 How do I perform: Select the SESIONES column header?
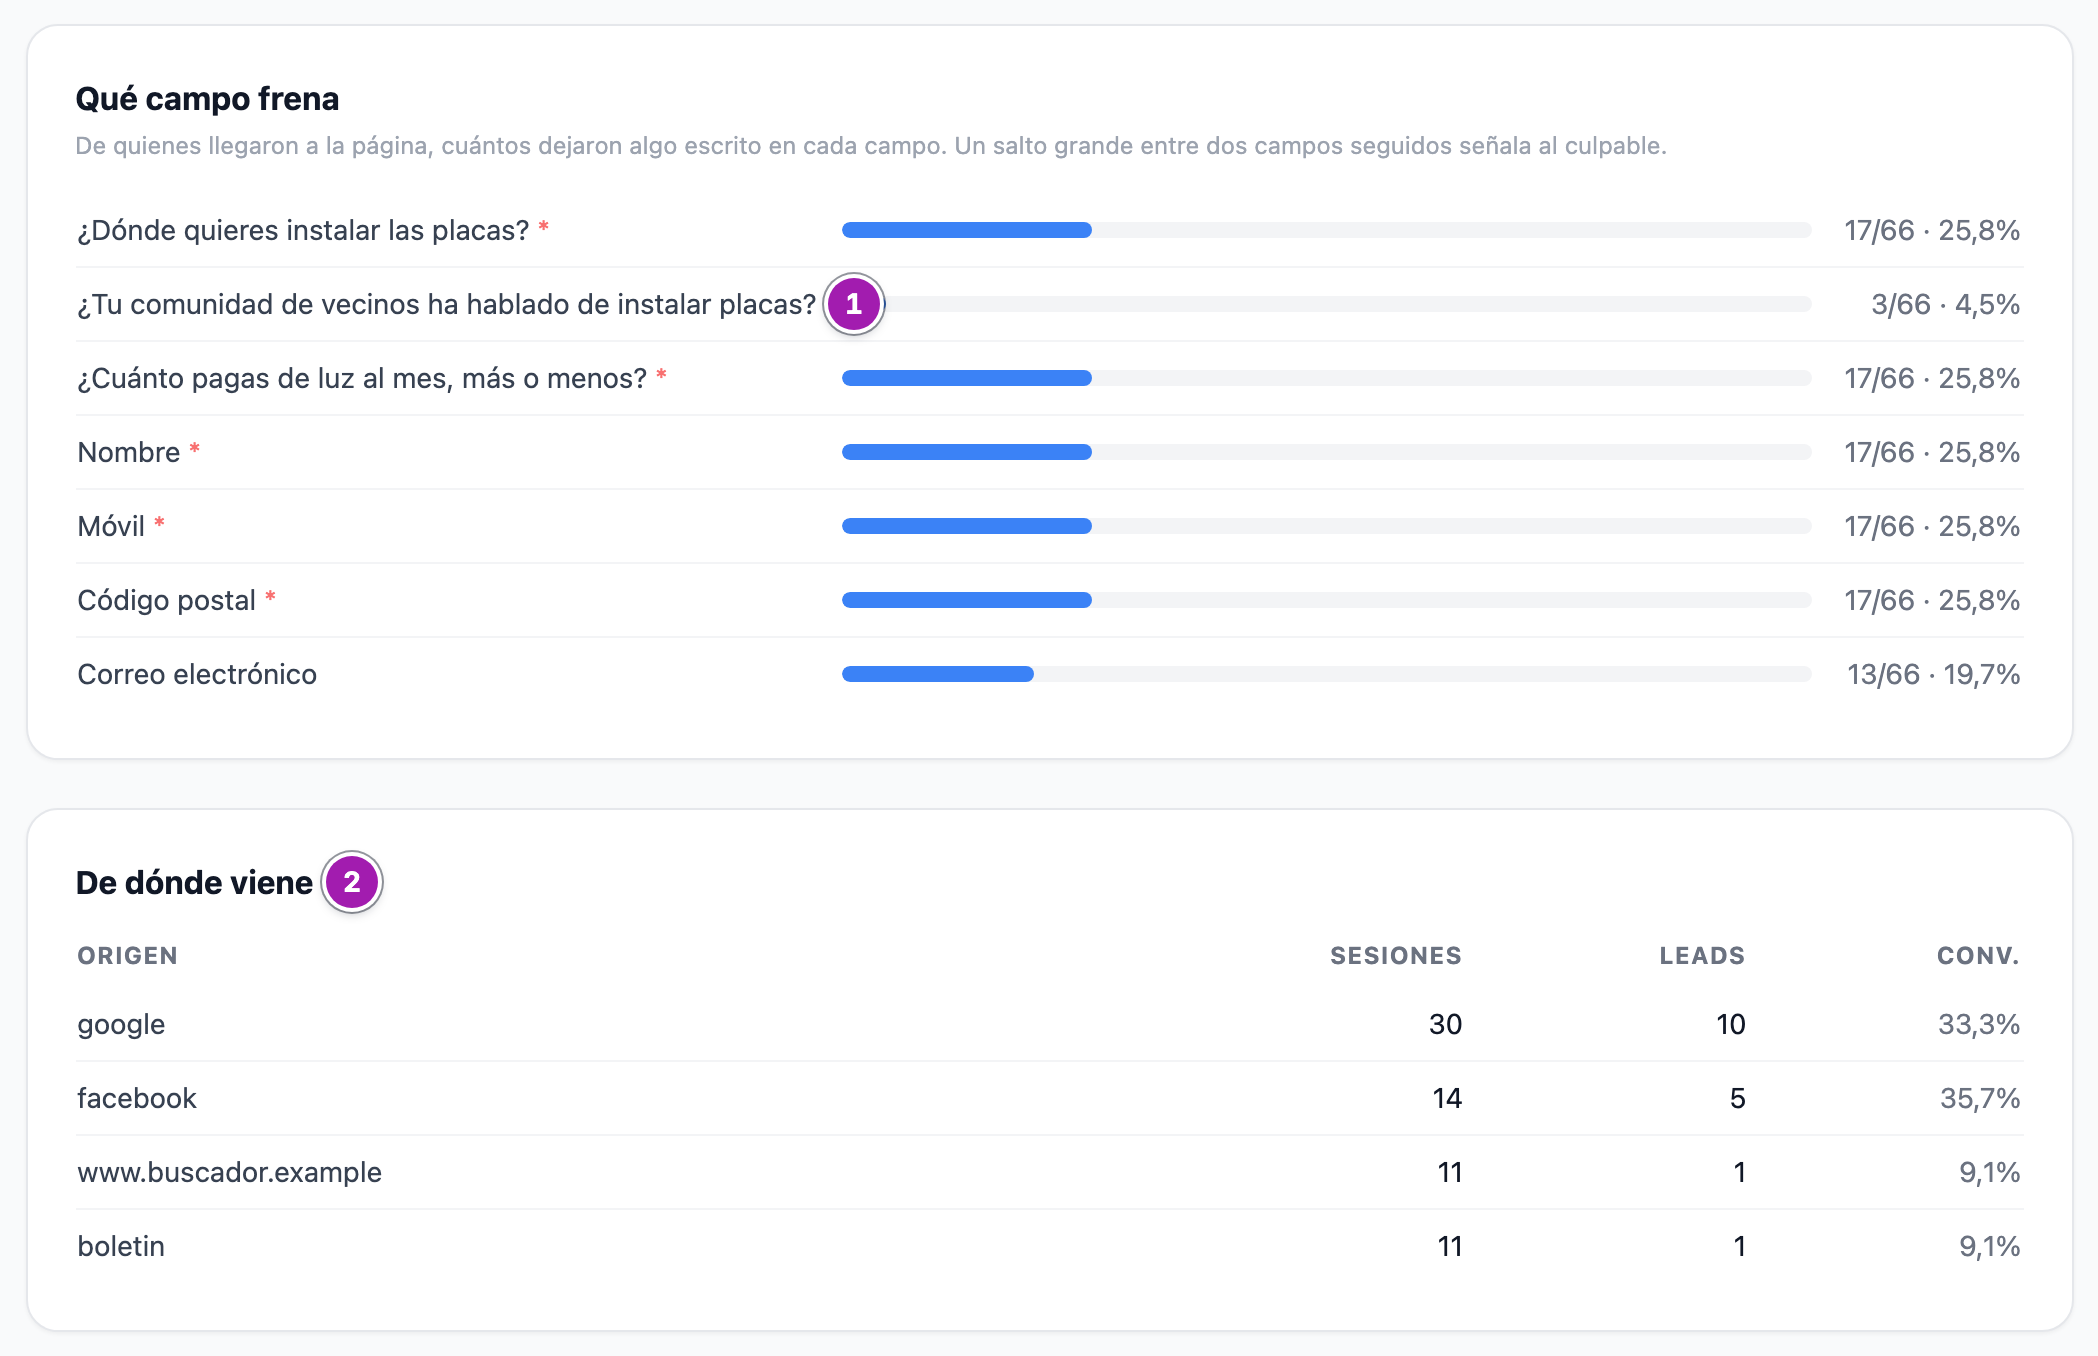pos(1395,956)
